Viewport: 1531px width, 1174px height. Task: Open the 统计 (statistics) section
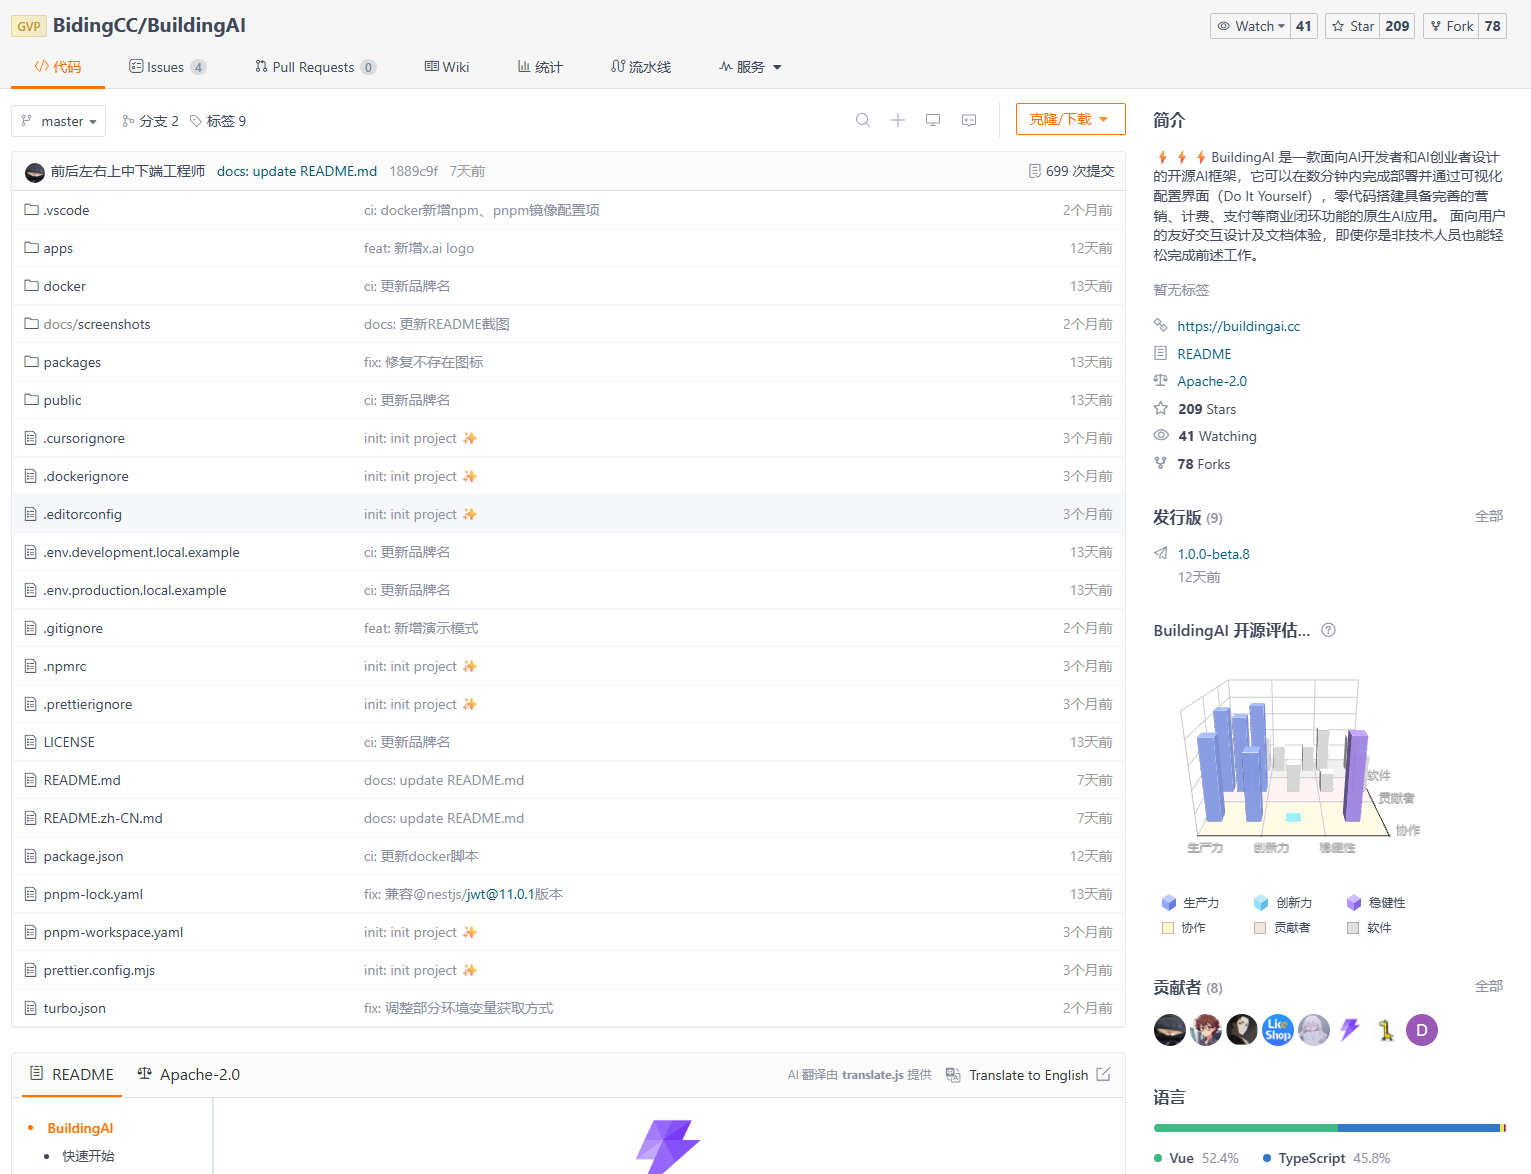[x=539, y=66]
